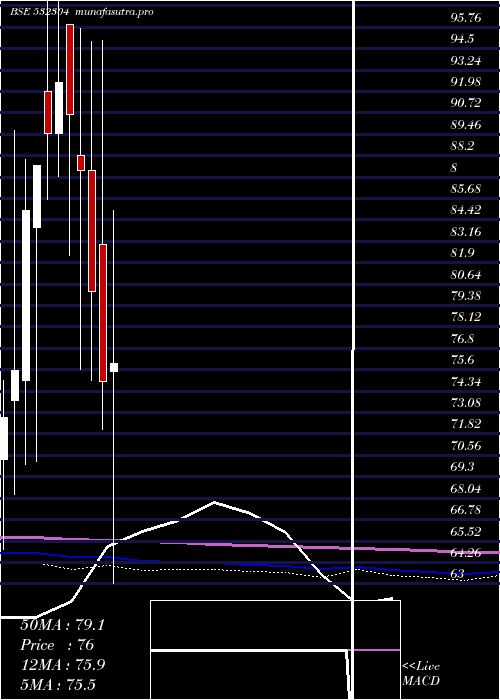Select the Price : 76 readout

[x=57, y=646]
